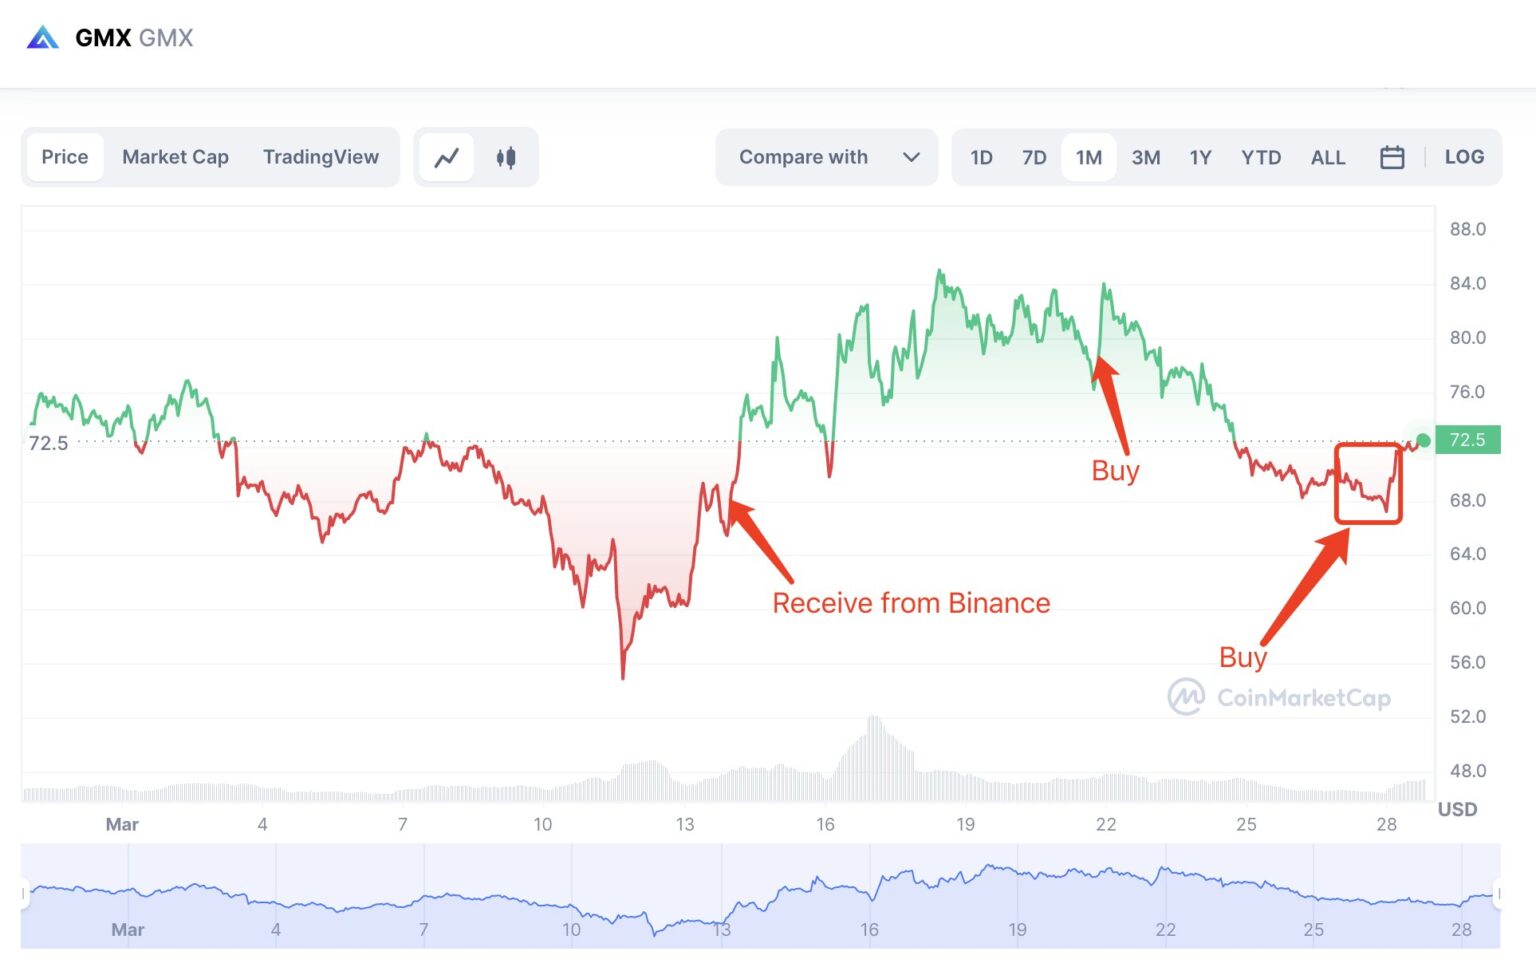Switch to line chart view icon

click(x=447, y=157)
